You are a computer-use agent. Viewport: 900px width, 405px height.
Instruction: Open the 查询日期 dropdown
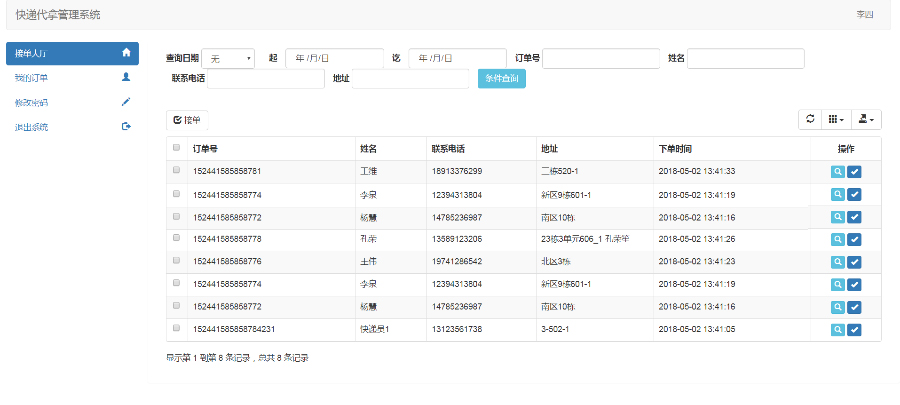(x=228, y=59)
